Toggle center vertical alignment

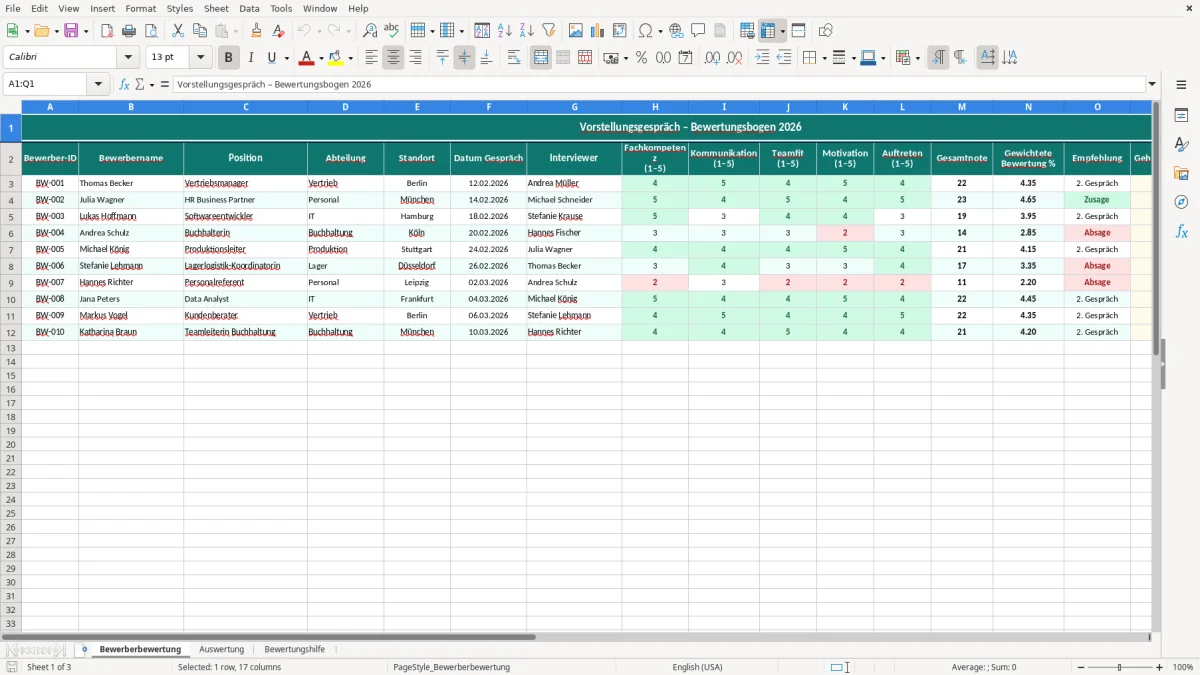[464, 58]
